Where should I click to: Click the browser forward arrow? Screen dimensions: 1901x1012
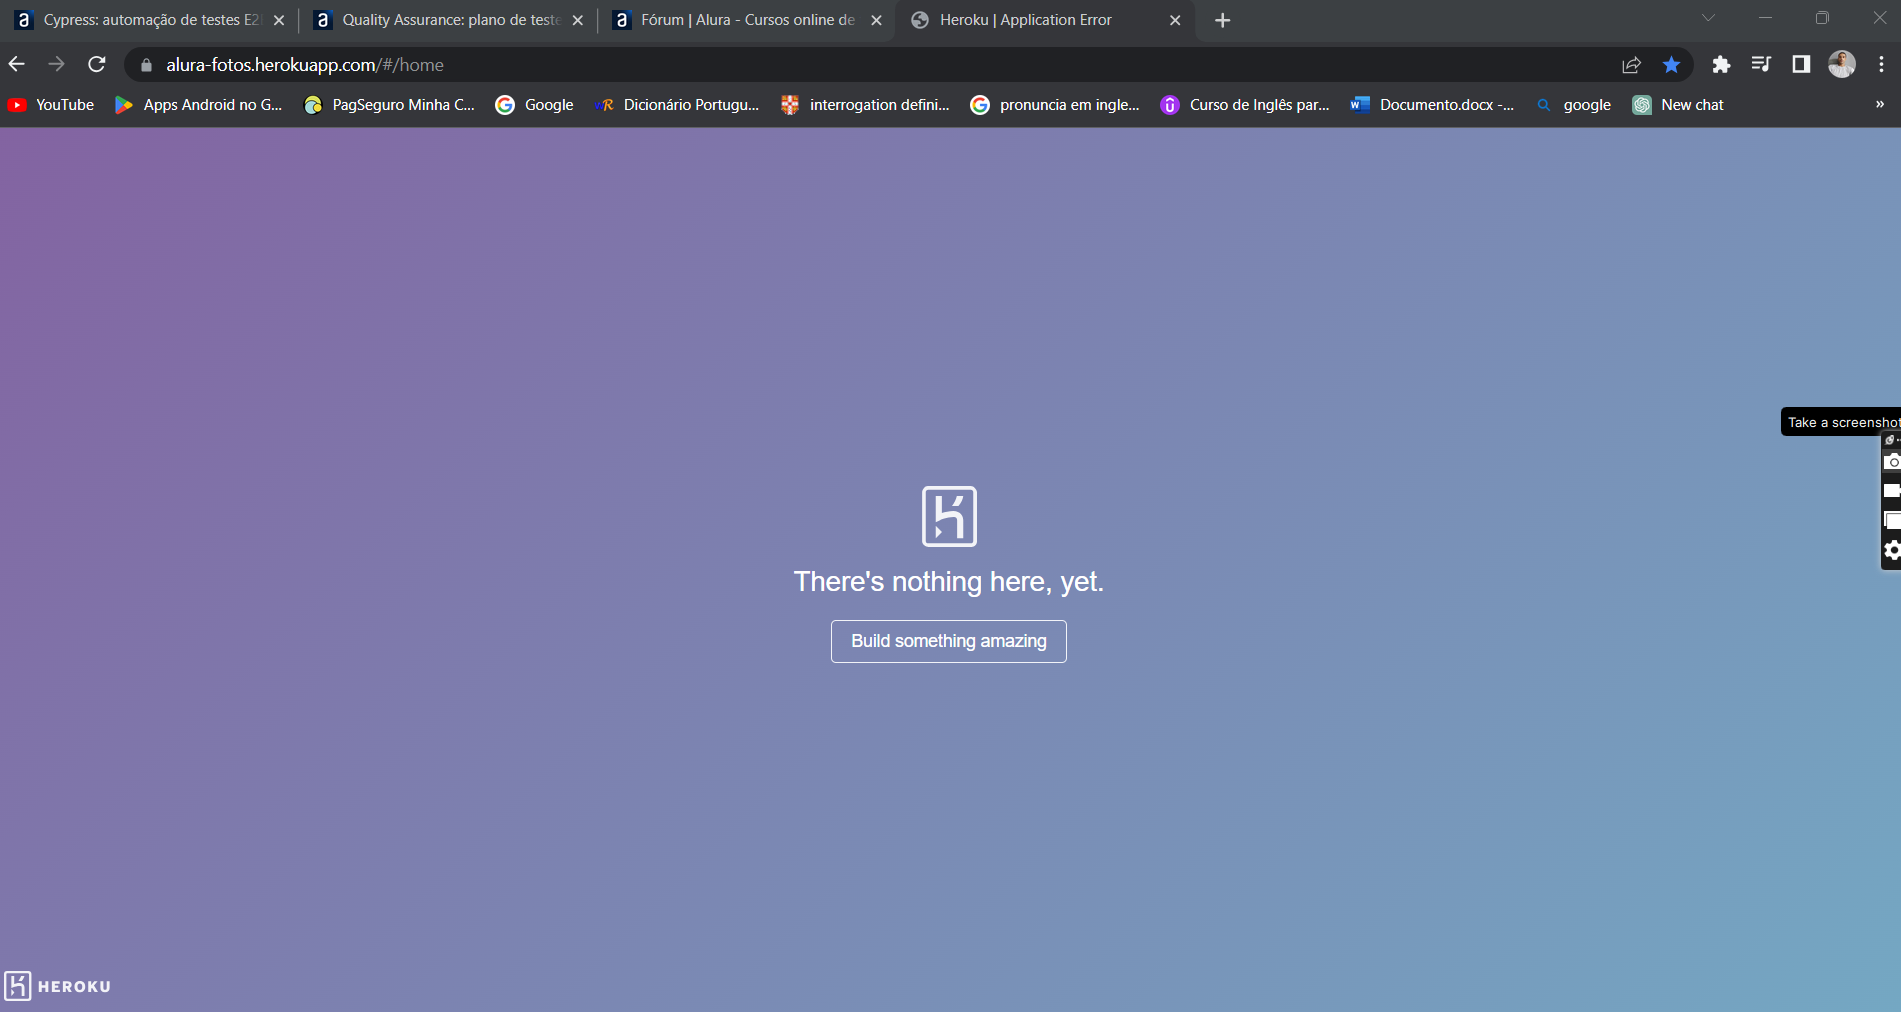pyautogui.click(x=57, y=64)
